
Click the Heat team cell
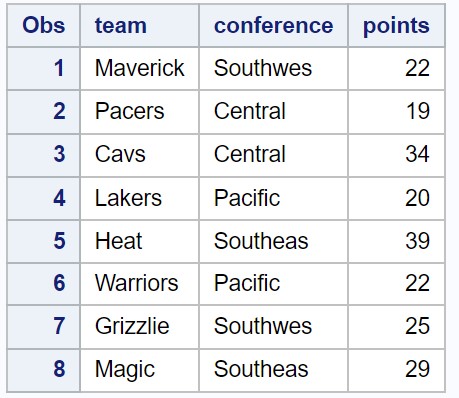(139, 241)
